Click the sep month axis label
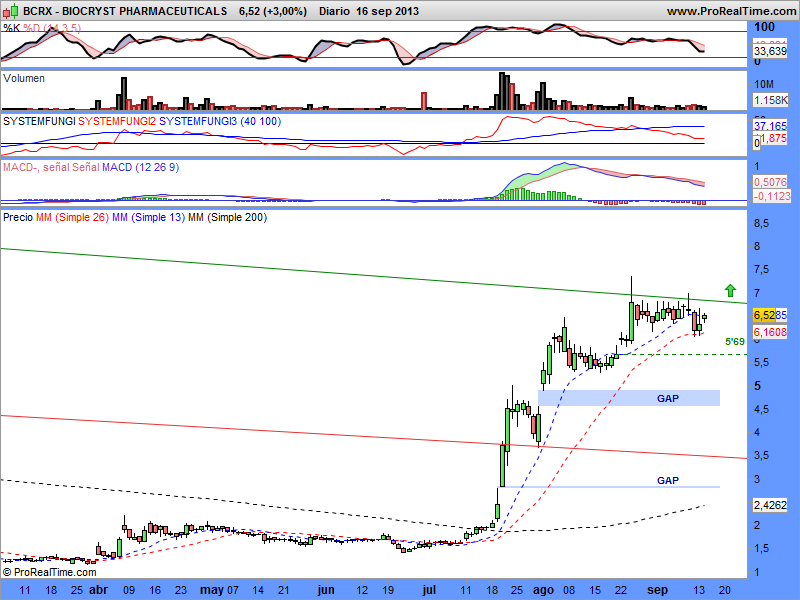The height and width of the screenshot is (600, 800). pyautogui.click(x=657, y=590)
